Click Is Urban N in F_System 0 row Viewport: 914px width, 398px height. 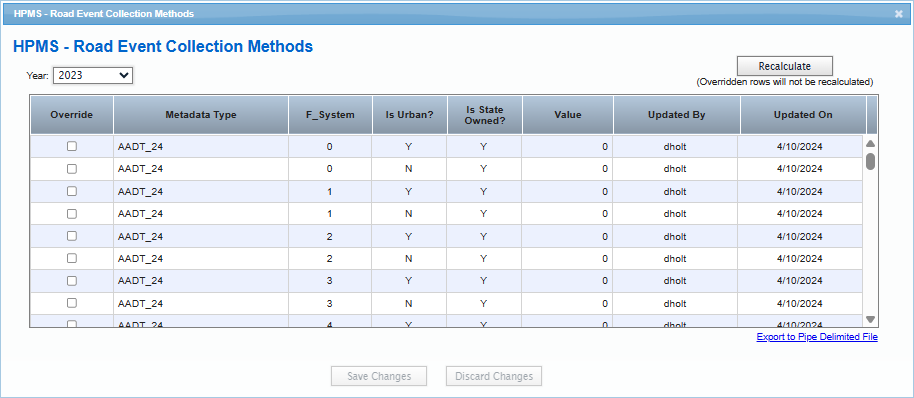click(409, 169)
